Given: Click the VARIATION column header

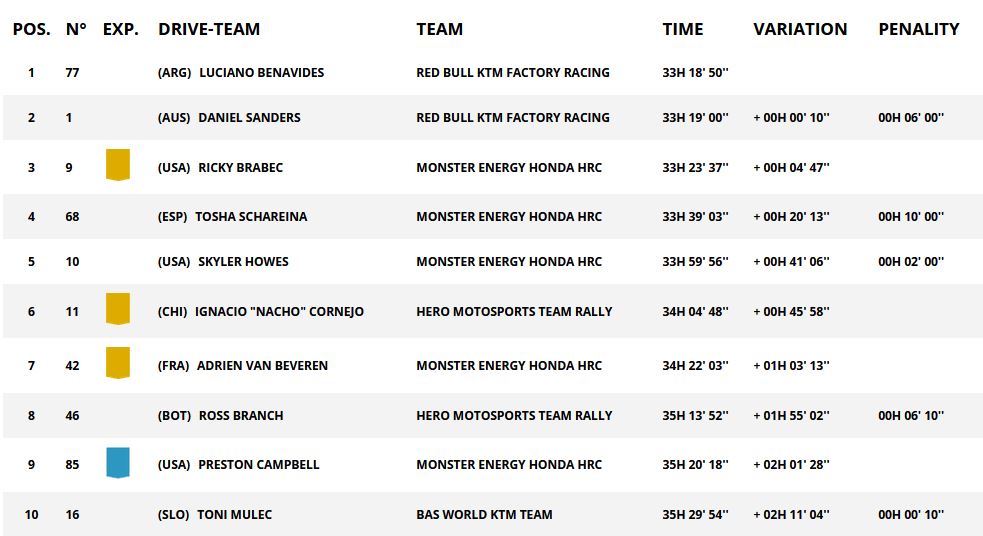Looking at the screenshot, I should coord(800,29).
